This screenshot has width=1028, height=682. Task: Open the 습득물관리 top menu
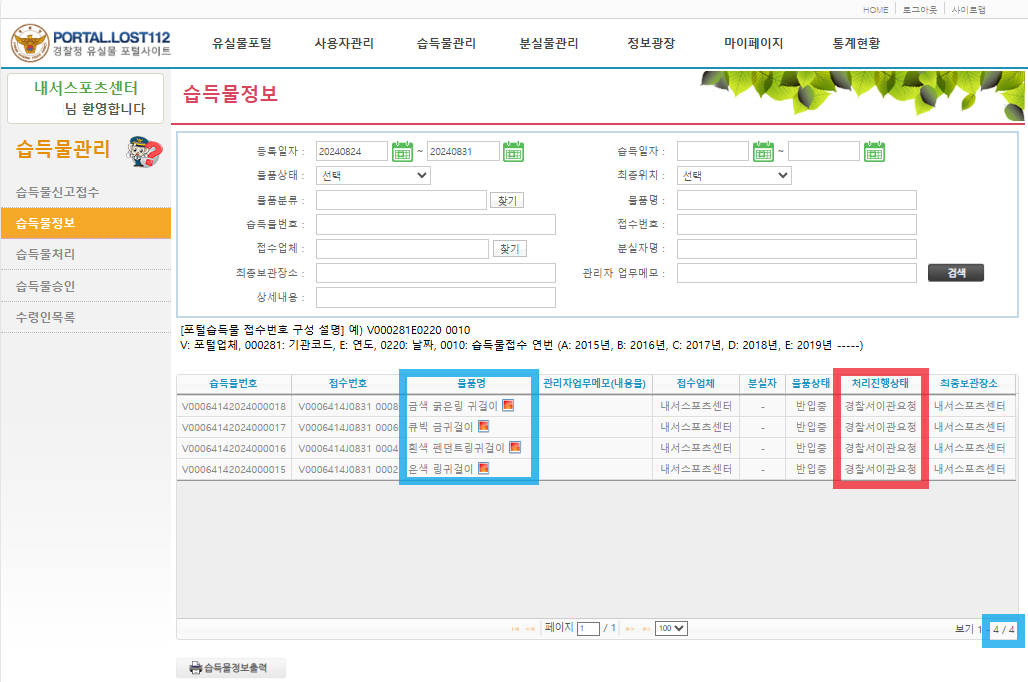(x=446, y=44)
